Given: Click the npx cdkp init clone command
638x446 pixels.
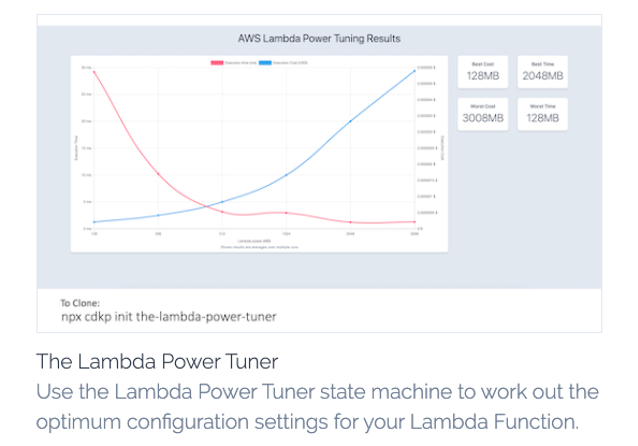Looking at the screenshot, I should (168, 317).
